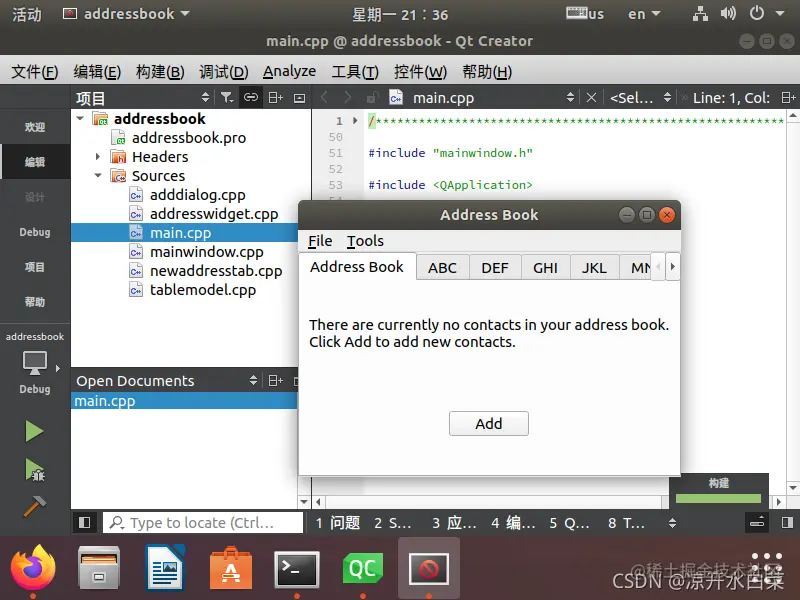The height and width of the screenshot is (600, 800).
Task: Close the Projects side pane
Action: point(299,97)
